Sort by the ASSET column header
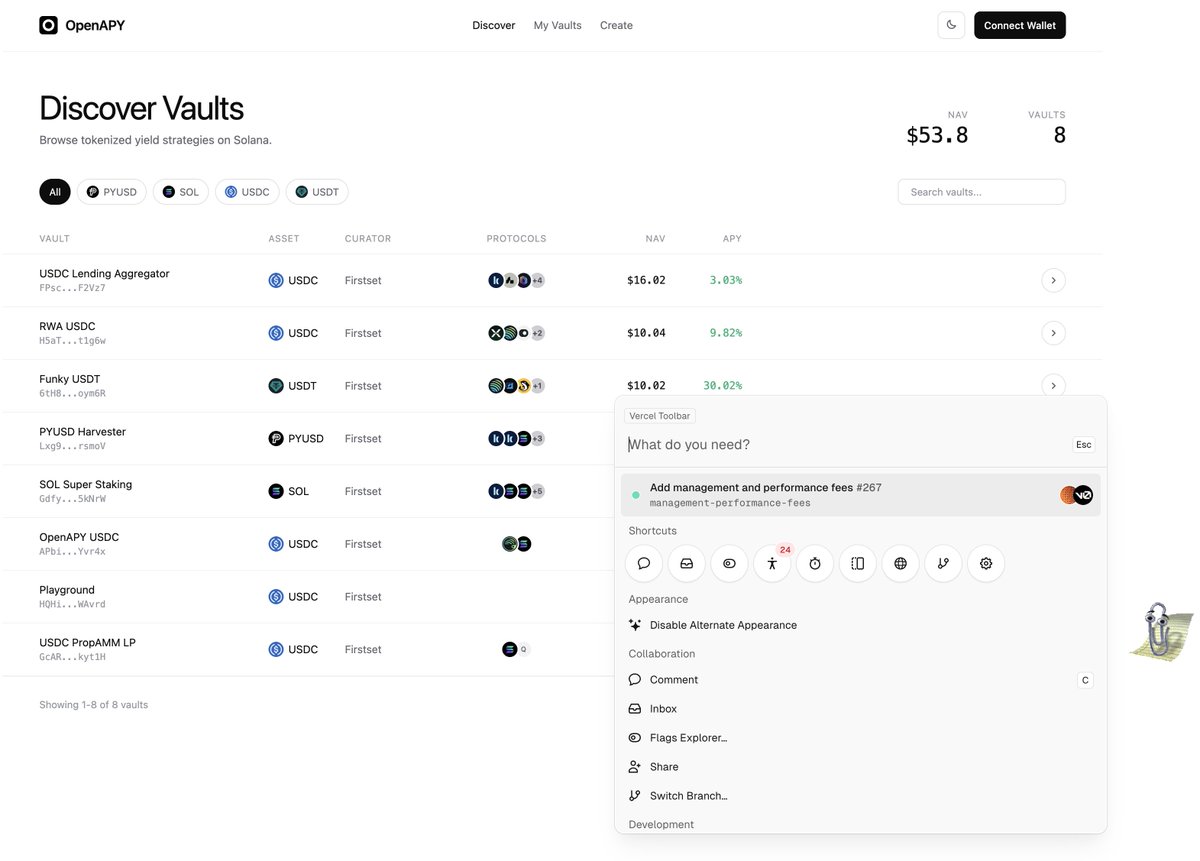 pyautogui.click(x=284, y=239)
